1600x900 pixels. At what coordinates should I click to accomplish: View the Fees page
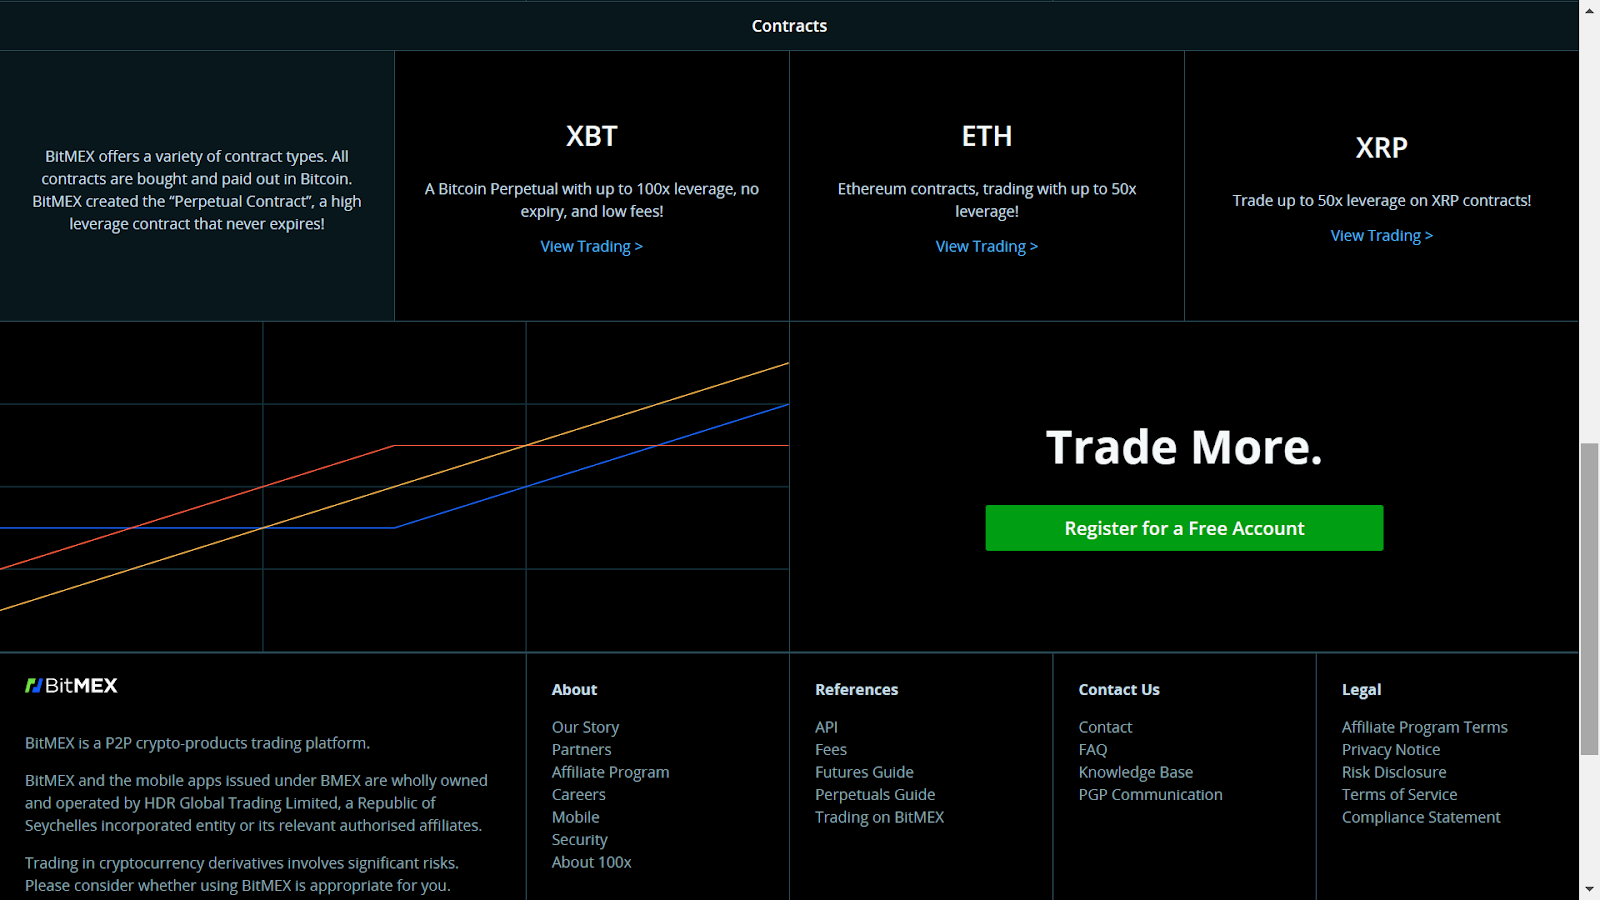click(831, 749)
